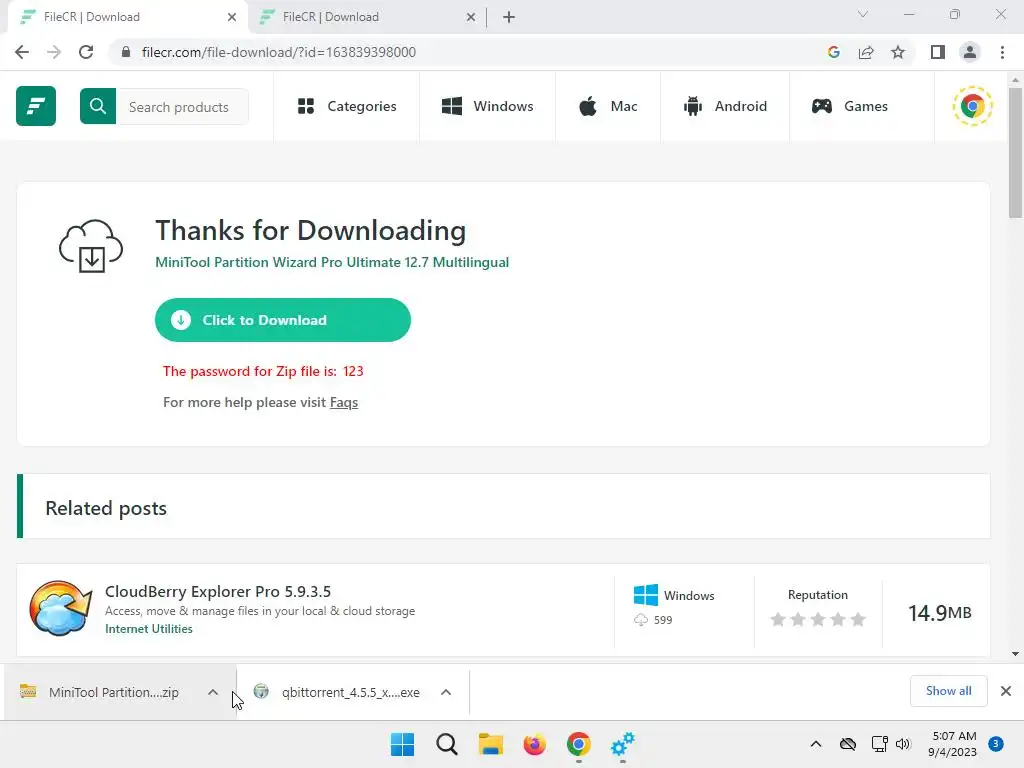Open Windows Start menu

click(x=402, y=744)
